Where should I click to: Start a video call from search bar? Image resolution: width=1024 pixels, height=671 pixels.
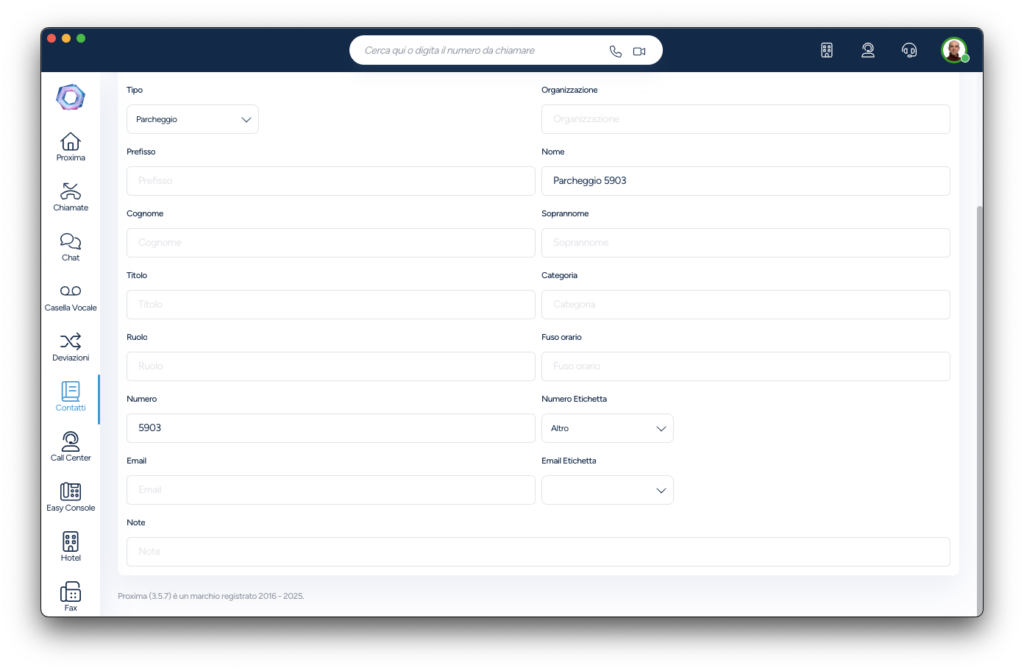(639, 51)
